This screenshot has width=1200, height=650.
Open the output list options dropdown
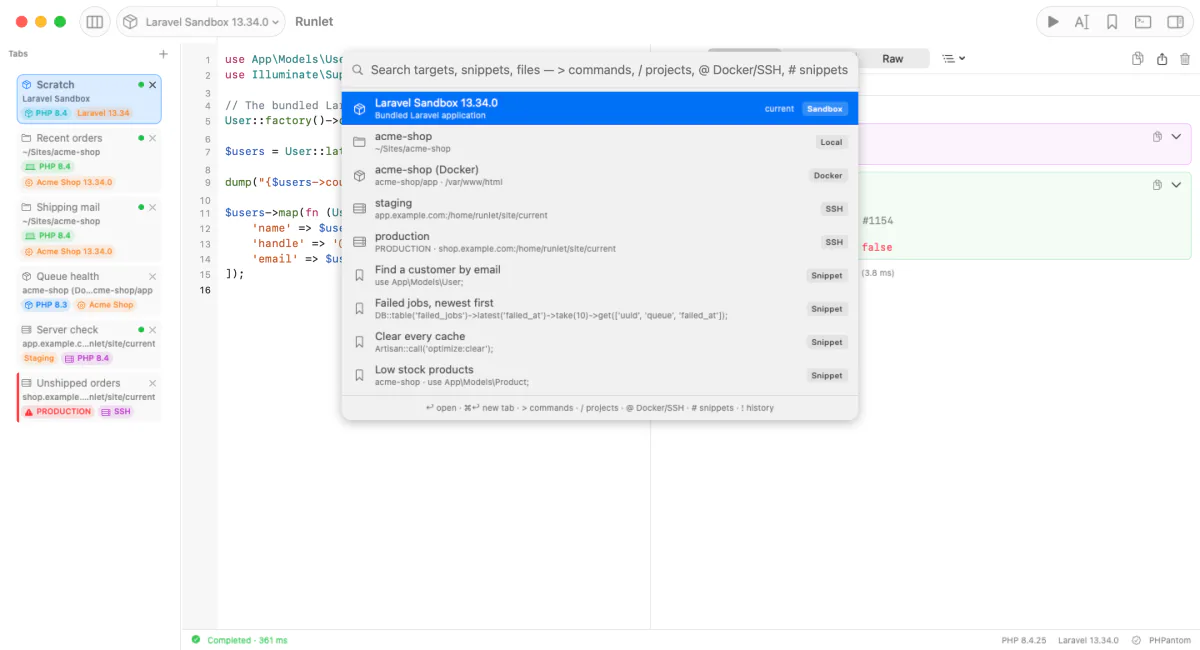click(x=954, y=59)
